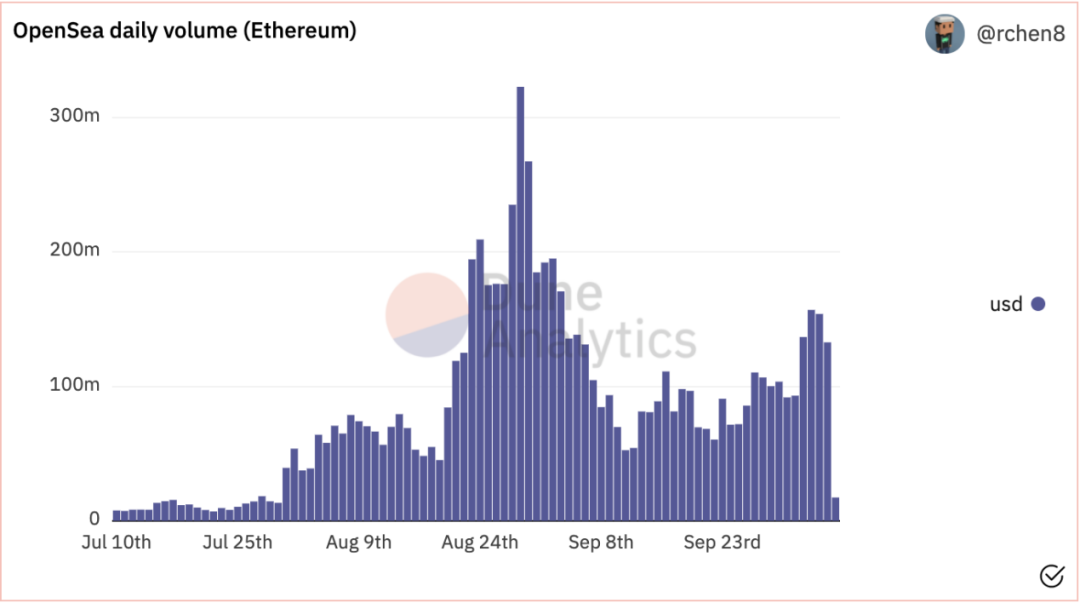Click the Sep 23rd axis label
This screenshot has width=1080, height=603.
click(722, 542)
